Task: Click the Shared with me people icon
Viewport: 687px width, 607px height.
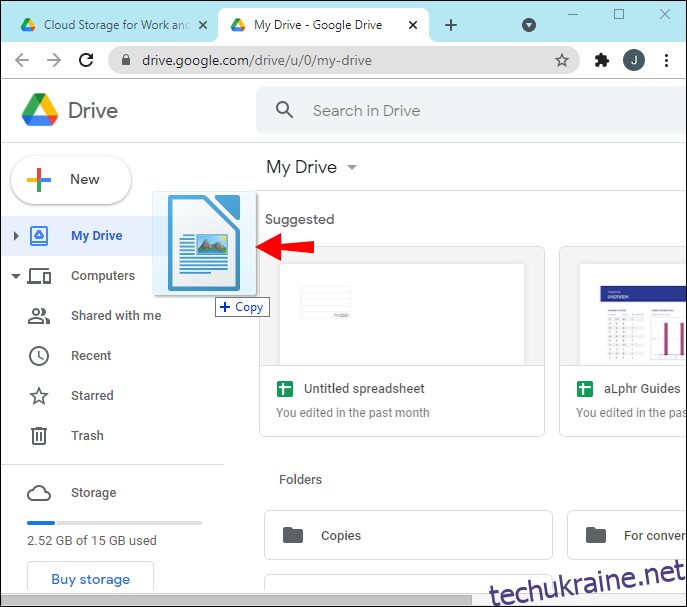Action: tap(39, 316)
